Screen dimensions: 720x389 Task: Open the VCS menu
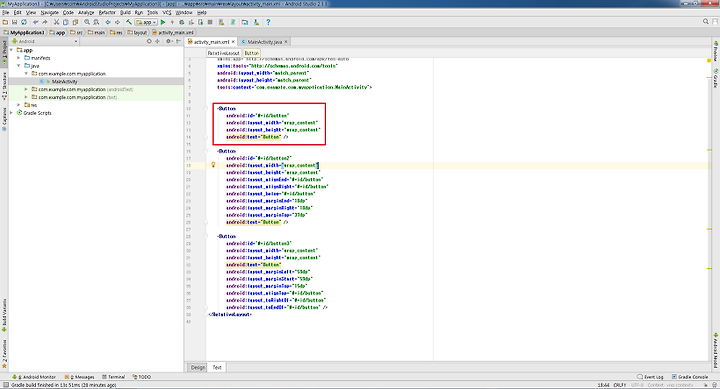[167, 12]
